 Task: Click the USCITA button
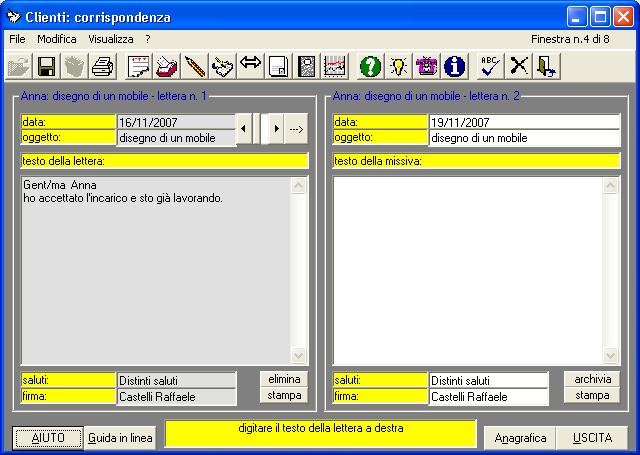tap(592, 438)
